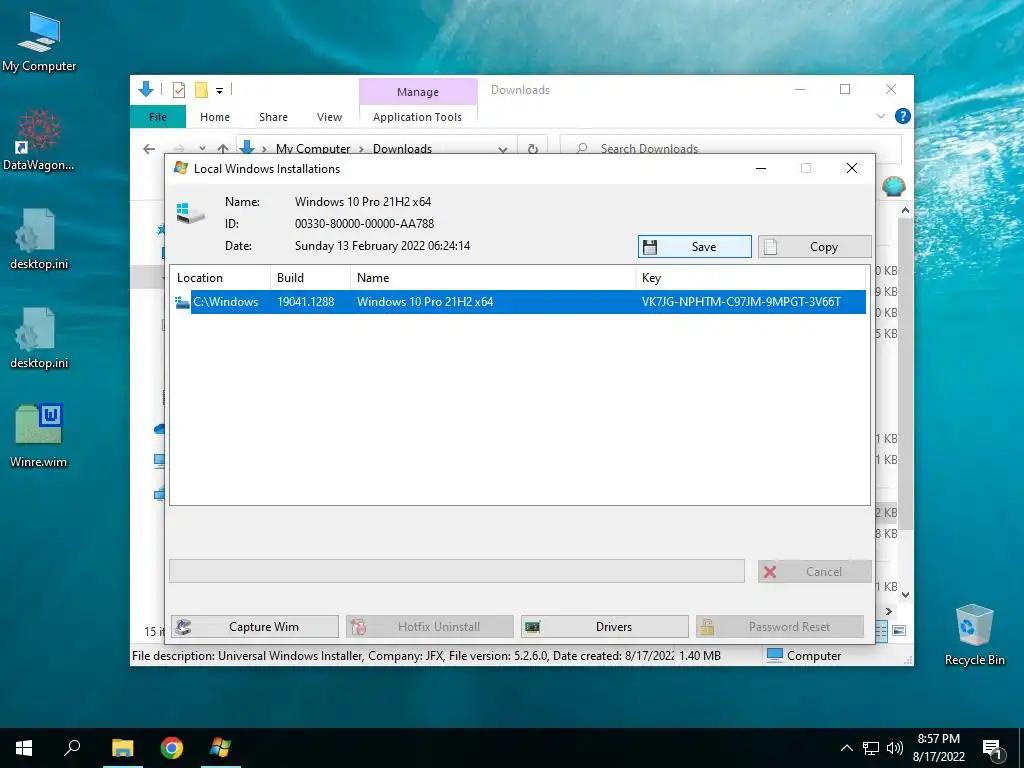The height and width of the screenshot is (768, 1024).
Task: Expand the ribbon with the chevron
Action: 881,116
